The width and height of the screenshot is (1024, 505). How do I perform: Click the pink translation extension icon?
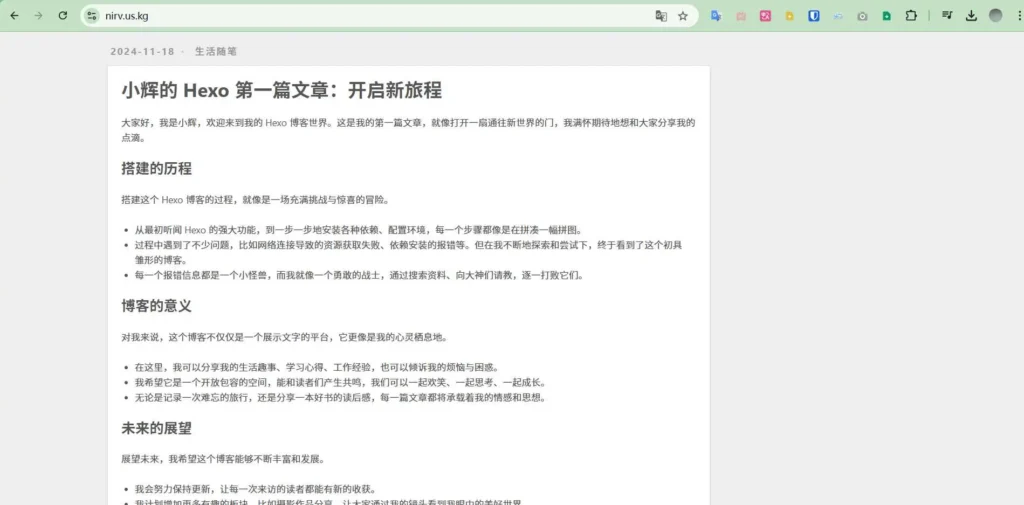[x=765, y=16]
